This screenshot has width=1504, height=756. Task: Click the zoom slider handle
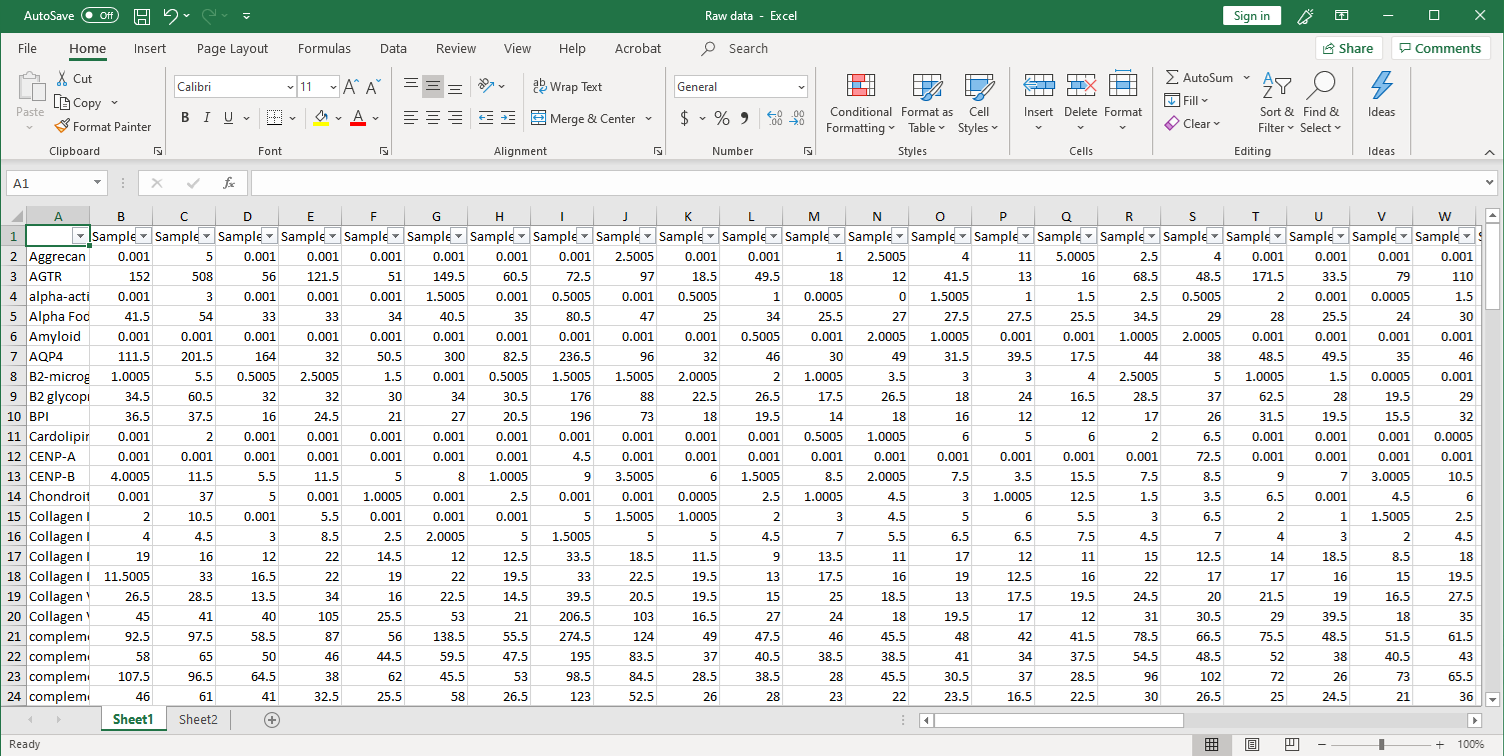(1381, 745)
